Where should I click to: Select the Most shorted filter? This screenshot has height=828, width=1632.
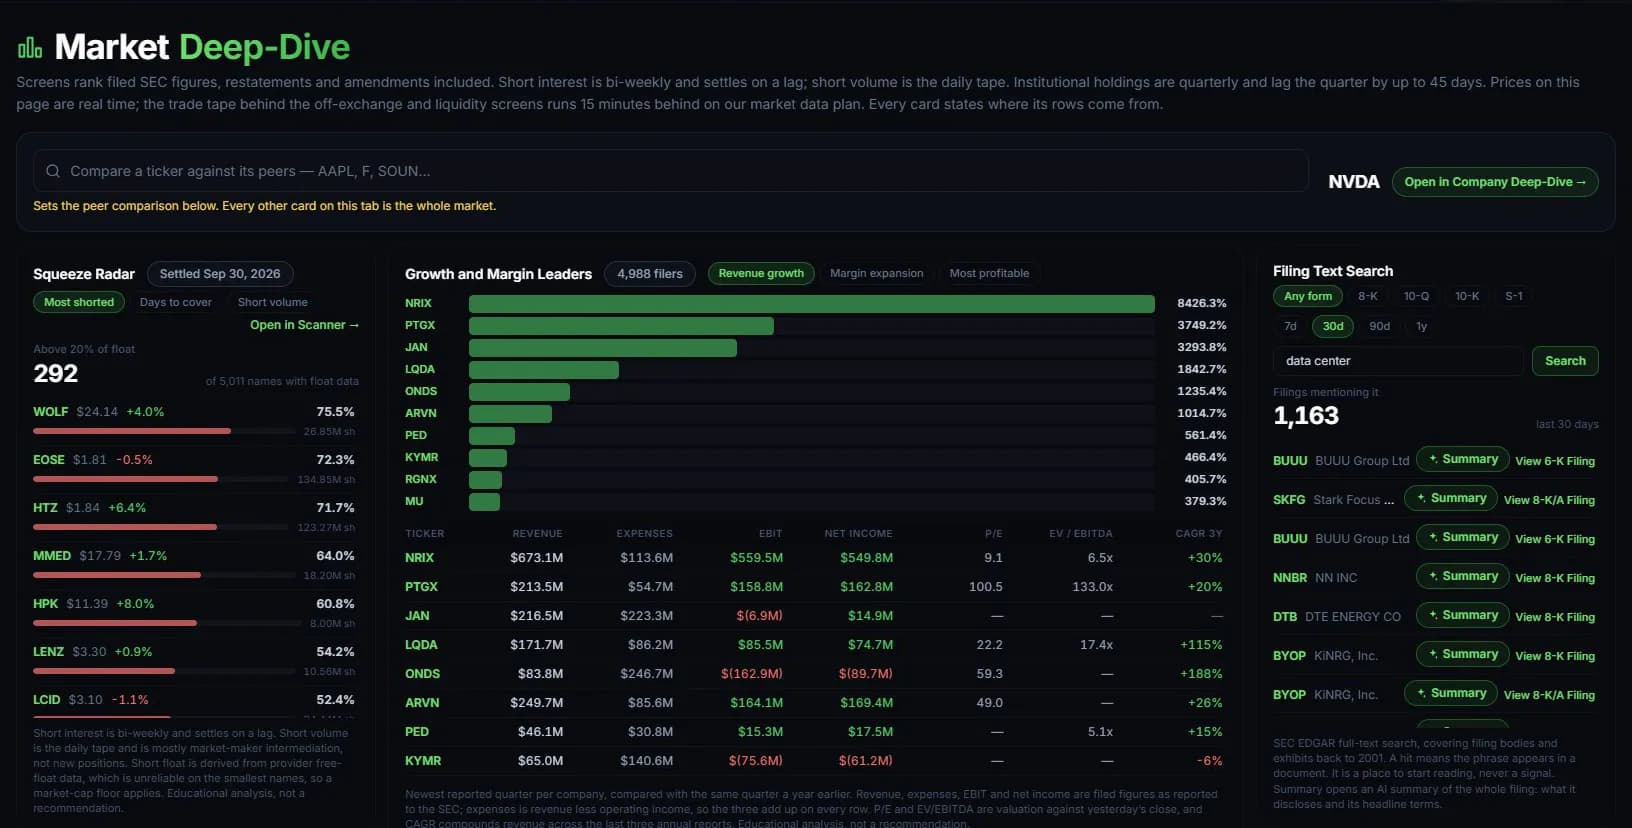[79, 302]
